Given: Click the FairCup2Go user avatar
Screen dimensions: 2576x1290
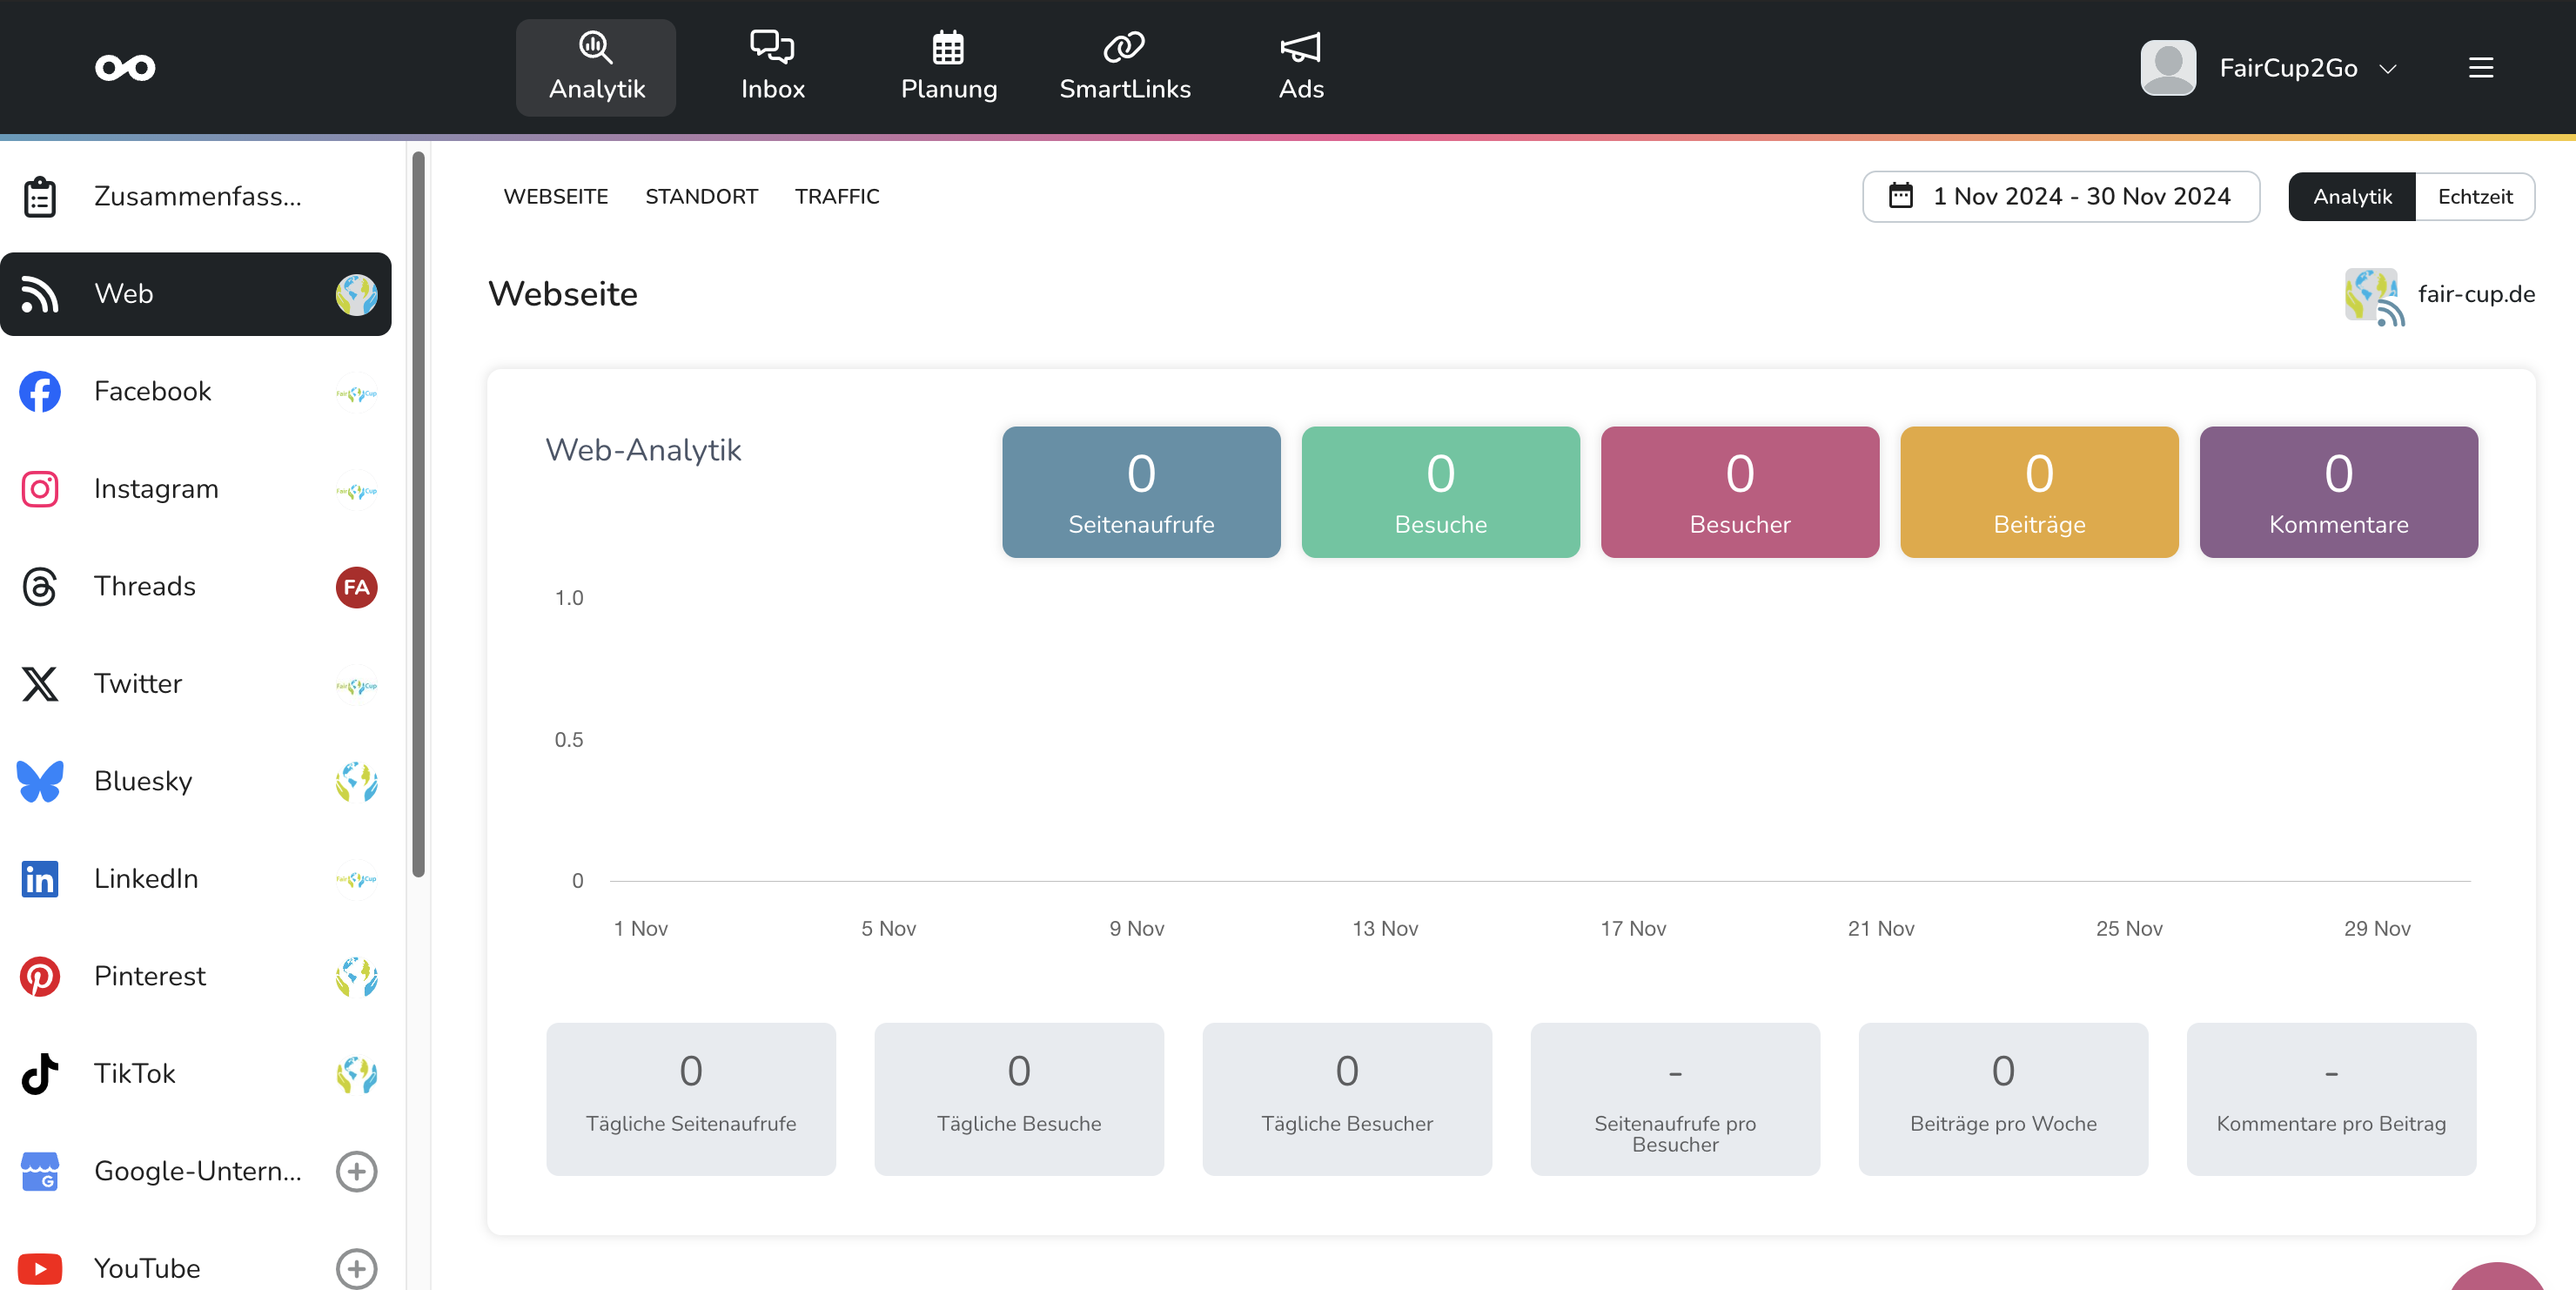Looking at the screenshot, I should pos(2168,67).
